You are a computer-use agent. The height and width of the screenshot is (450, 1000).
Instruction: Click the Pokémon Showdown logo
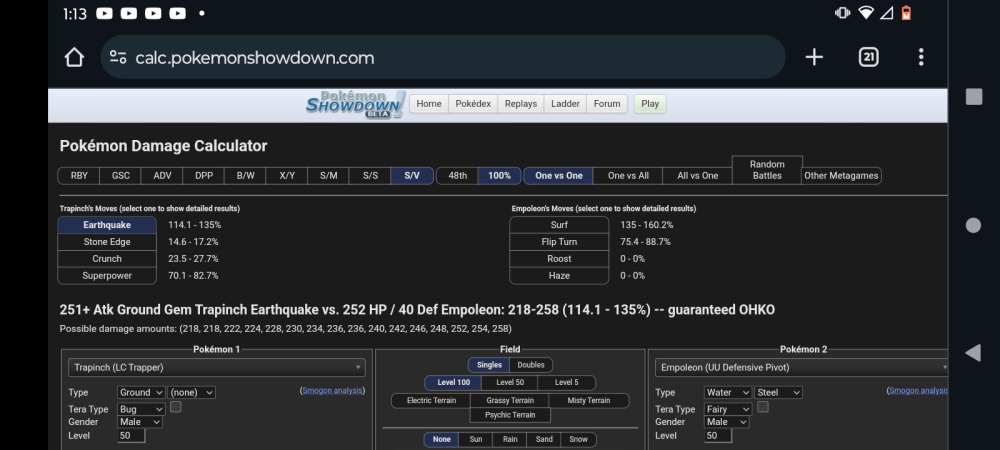click(355, 104)
